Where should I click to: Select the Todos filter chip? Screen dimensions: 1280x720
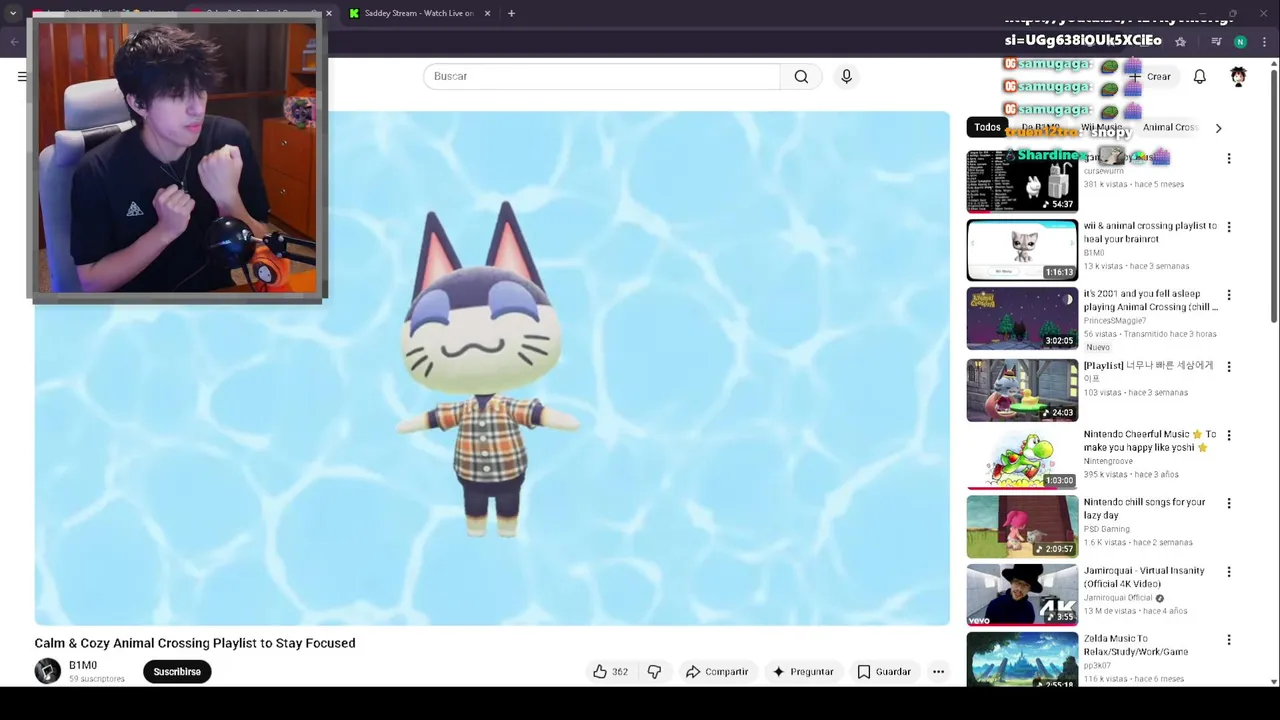tap(987, 127)
